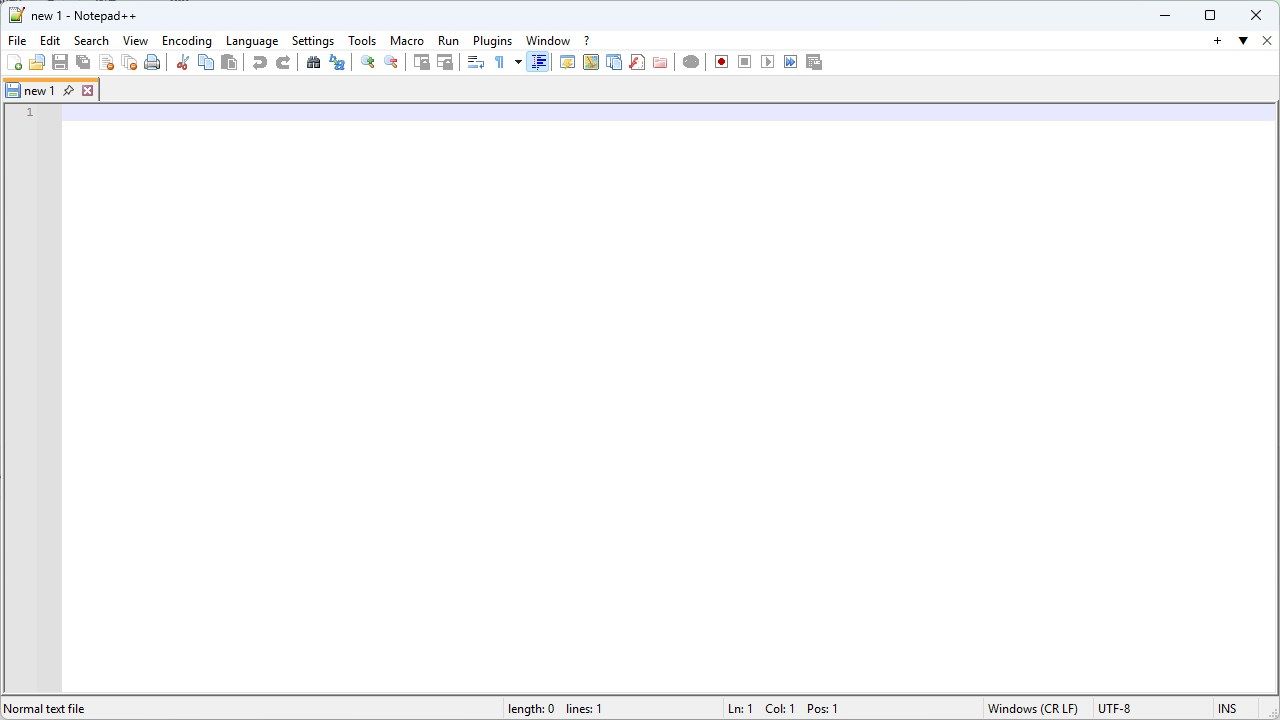Open the Search menu
Image resolution: width=1280 pixels, height=720 pixels.
tap(91, 41)
